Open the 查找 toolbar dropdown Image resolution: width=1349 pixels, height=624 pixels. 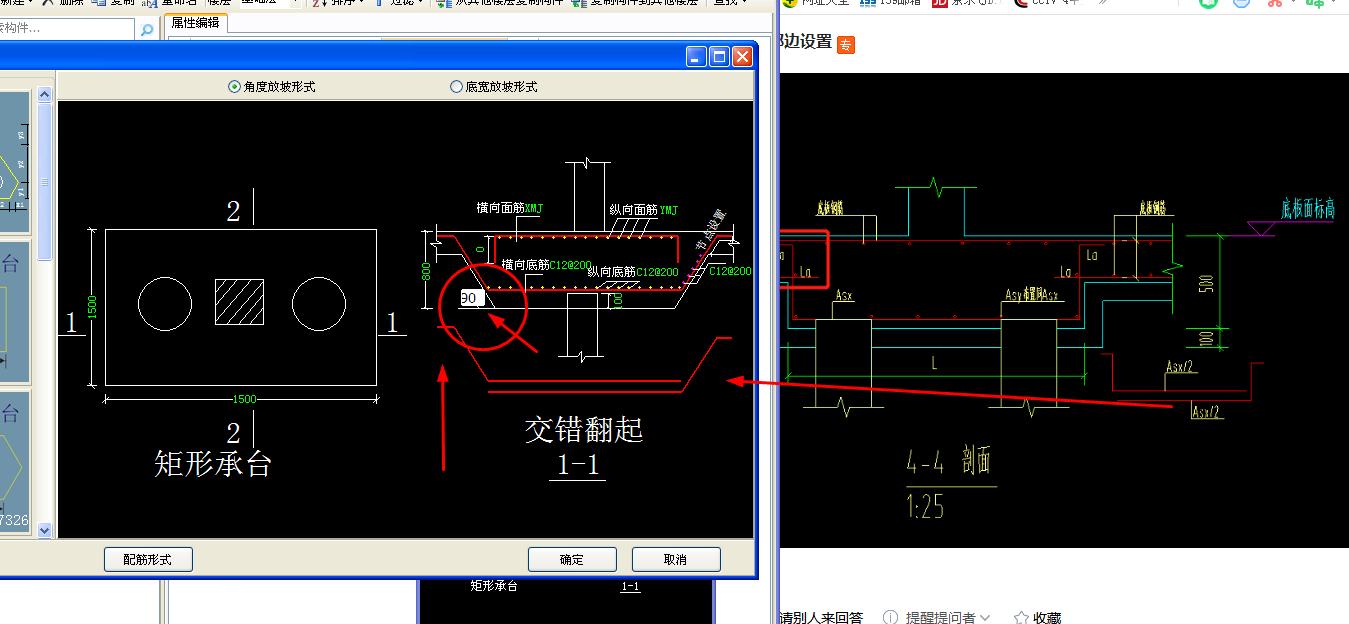pos(728,3)
